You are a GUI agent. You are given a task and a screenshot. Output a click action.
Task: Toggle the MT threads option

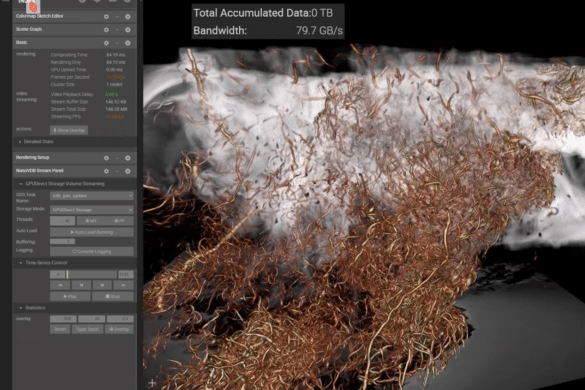pos(91,221)
